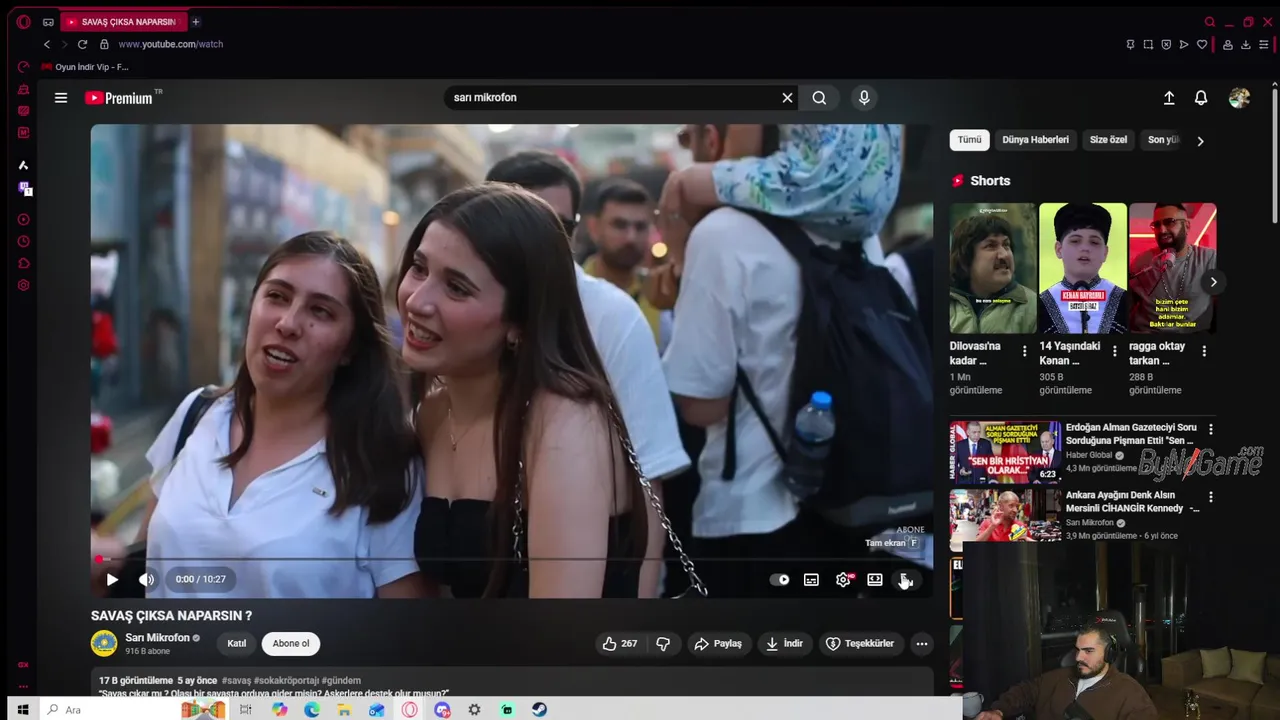
Task: Toggle subtitles in the player
Action: (x=811, y=580)
